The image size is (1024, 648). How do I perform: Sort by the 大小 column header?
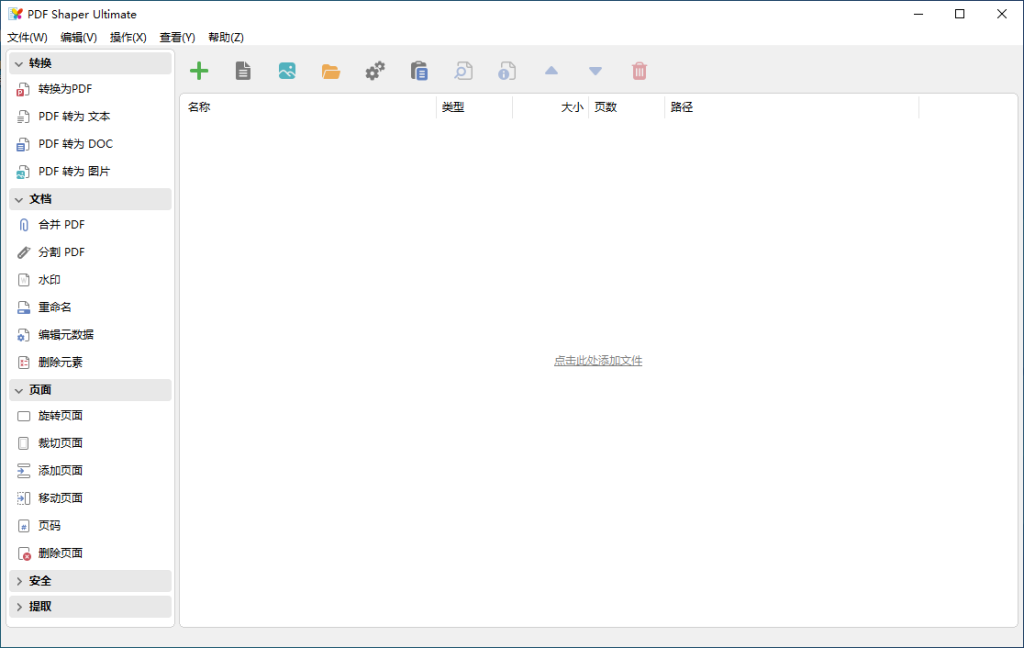tap(551, 107)
